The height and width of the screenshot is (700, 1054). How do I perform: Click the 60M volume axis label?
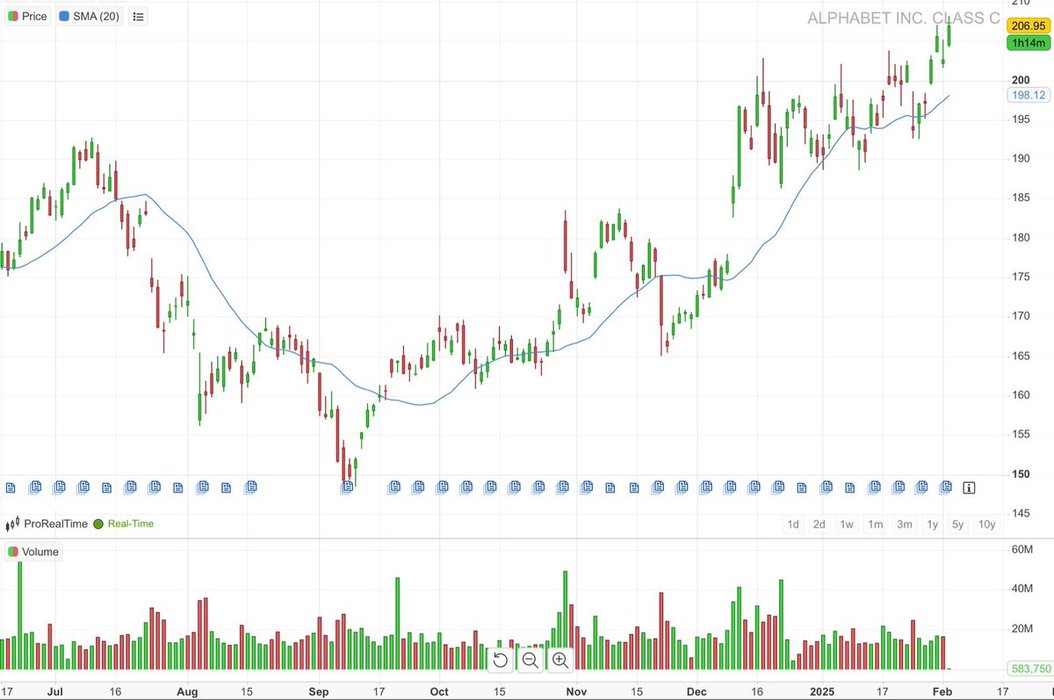pos(1022,549)
